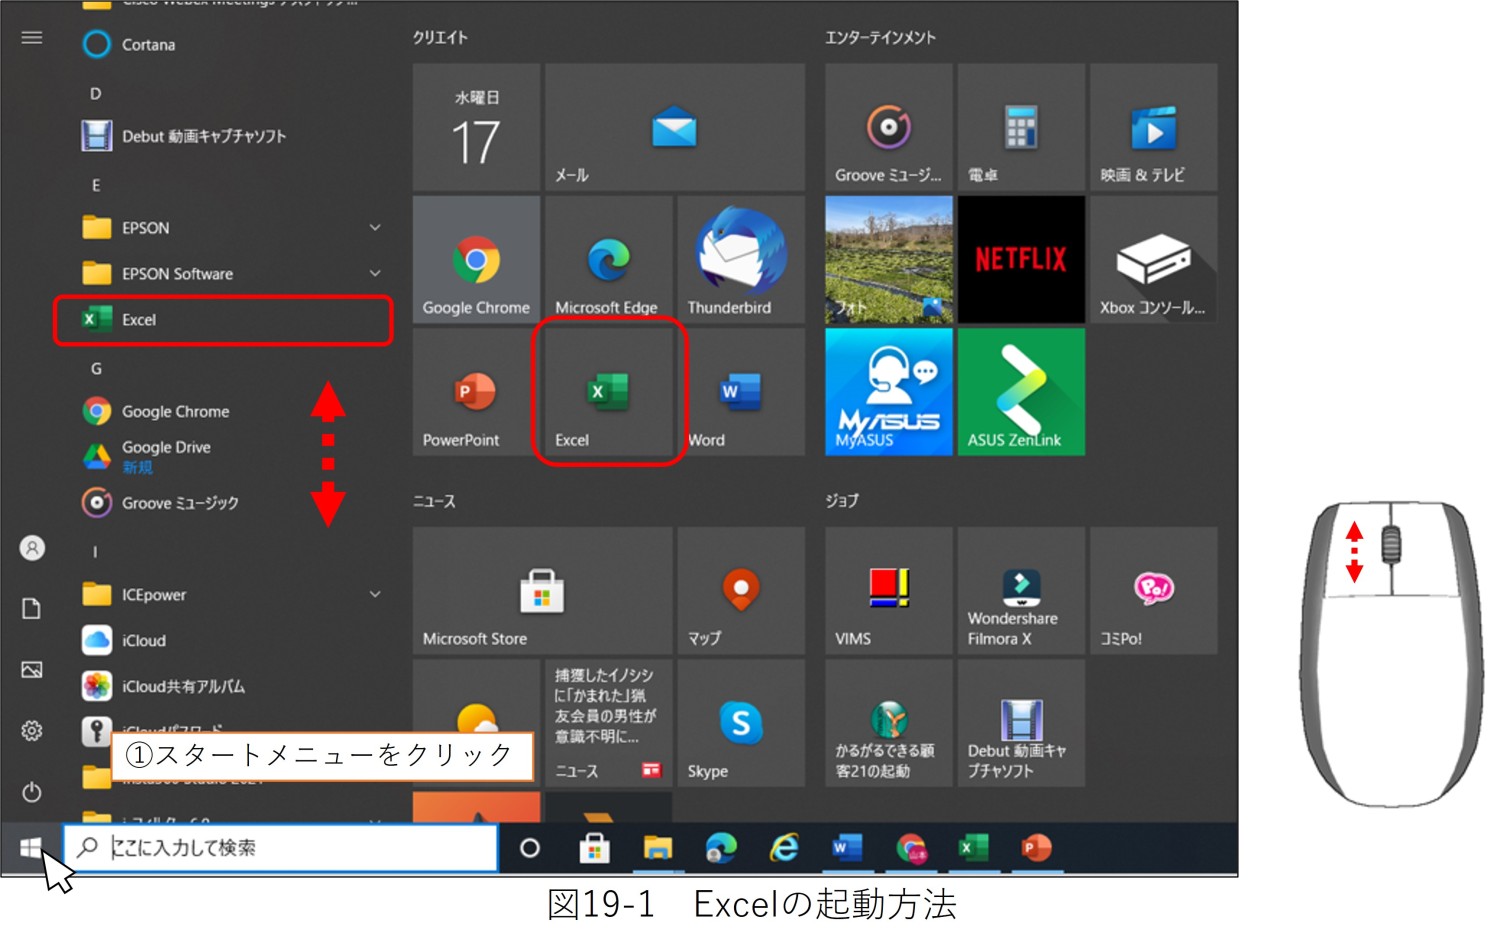Image resolution: width=1500 pixels, height=949 pixels.
Task: Open the Wondershare Filmora X tile
Action: click(x=1021, y=591)
